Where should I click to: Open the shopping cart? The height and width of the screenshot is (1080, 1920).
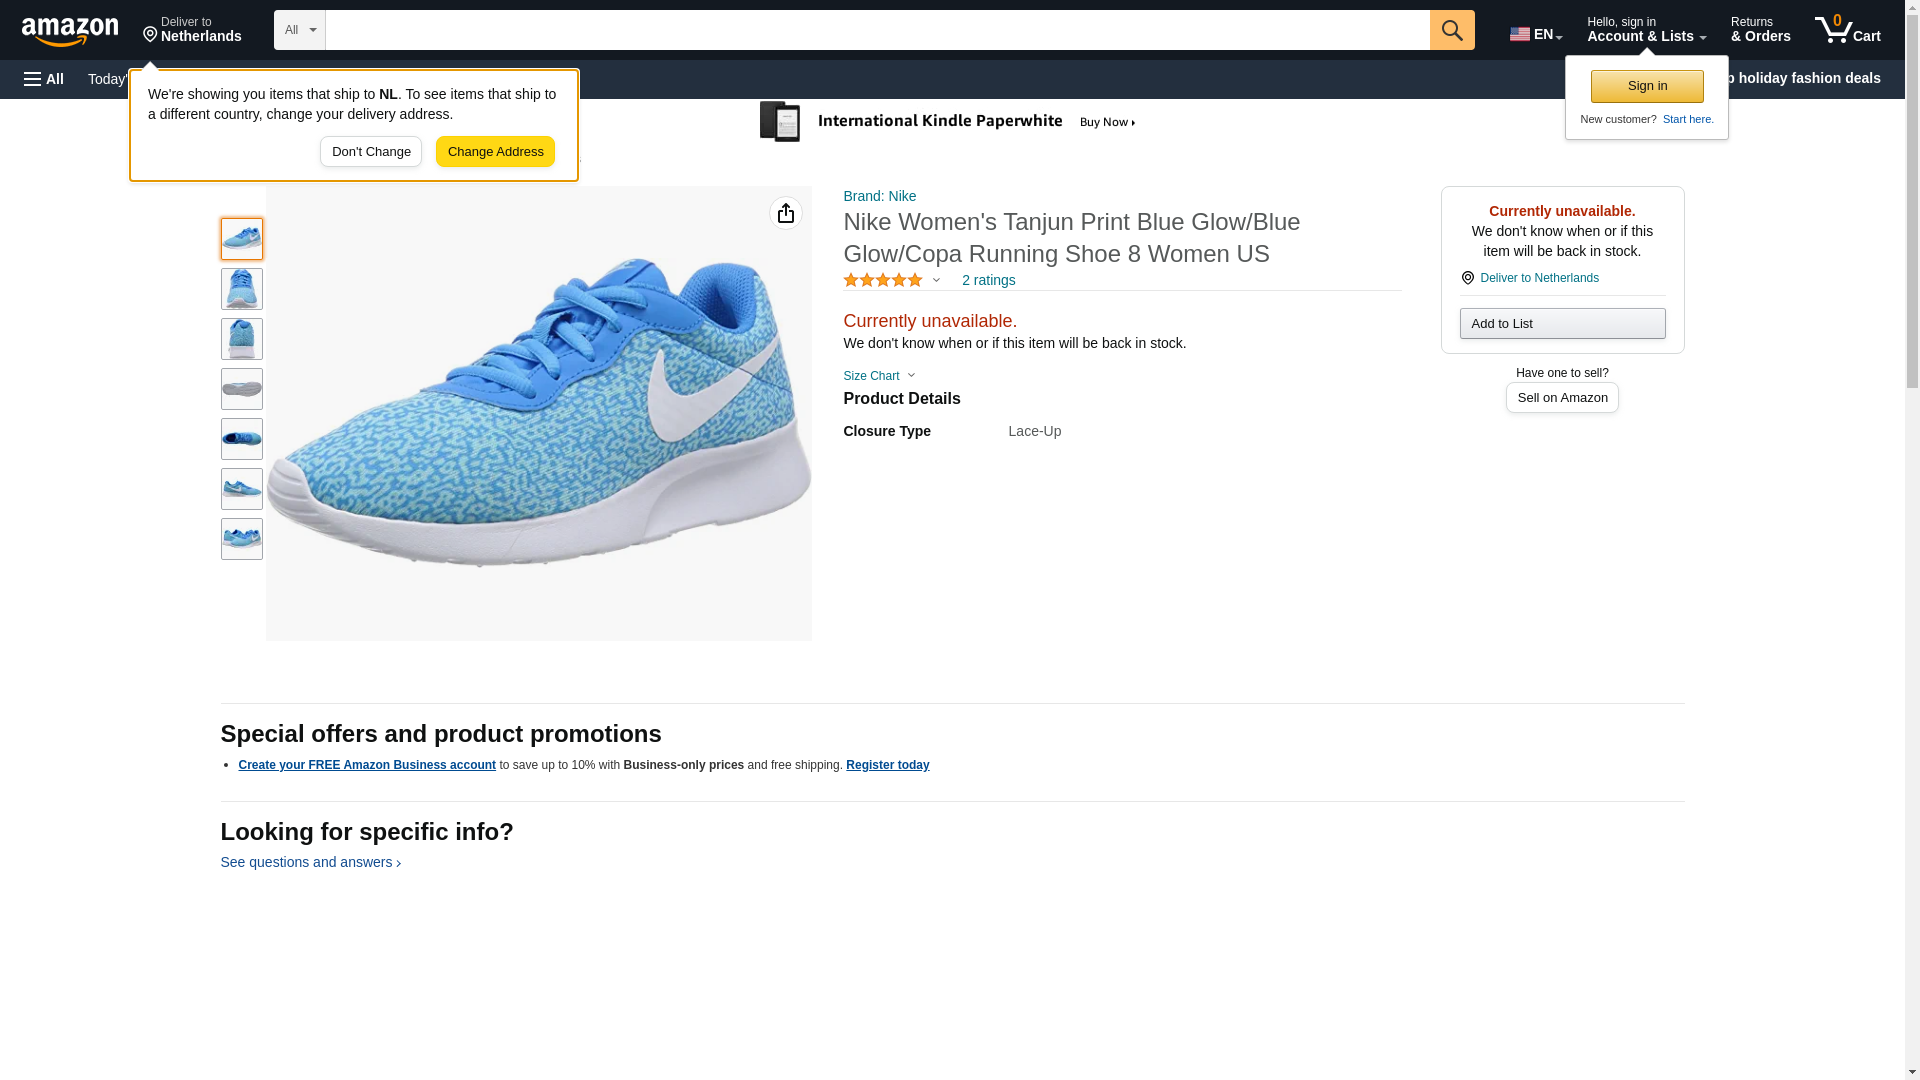(x=1847, y=30)
